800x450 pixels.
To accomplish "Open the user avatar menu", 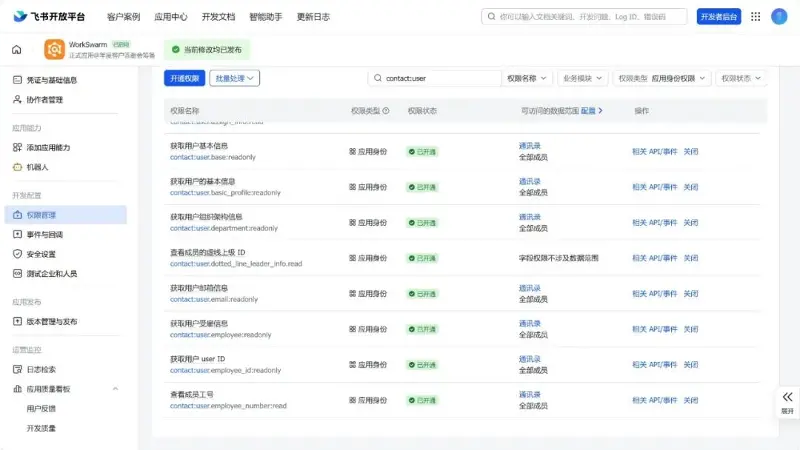I will click(x=779, y=17).
